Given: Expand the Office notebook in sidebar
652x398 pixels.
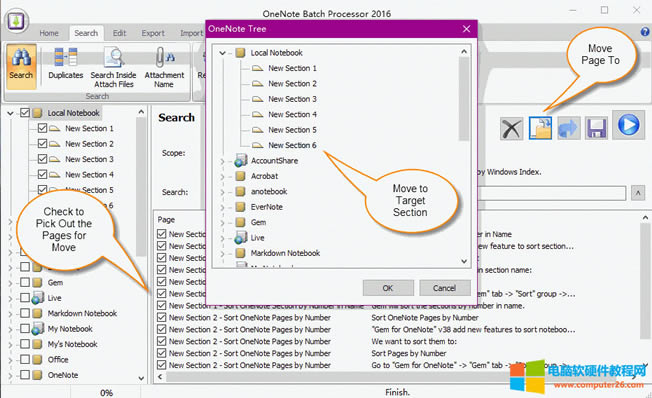Looking at the screenshot, I should 10,360.
